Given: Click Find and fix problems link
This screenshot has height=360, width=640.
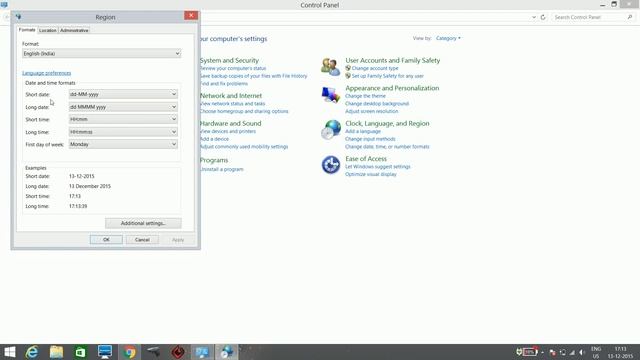Looking at the screenshot, I should [224, 83].
